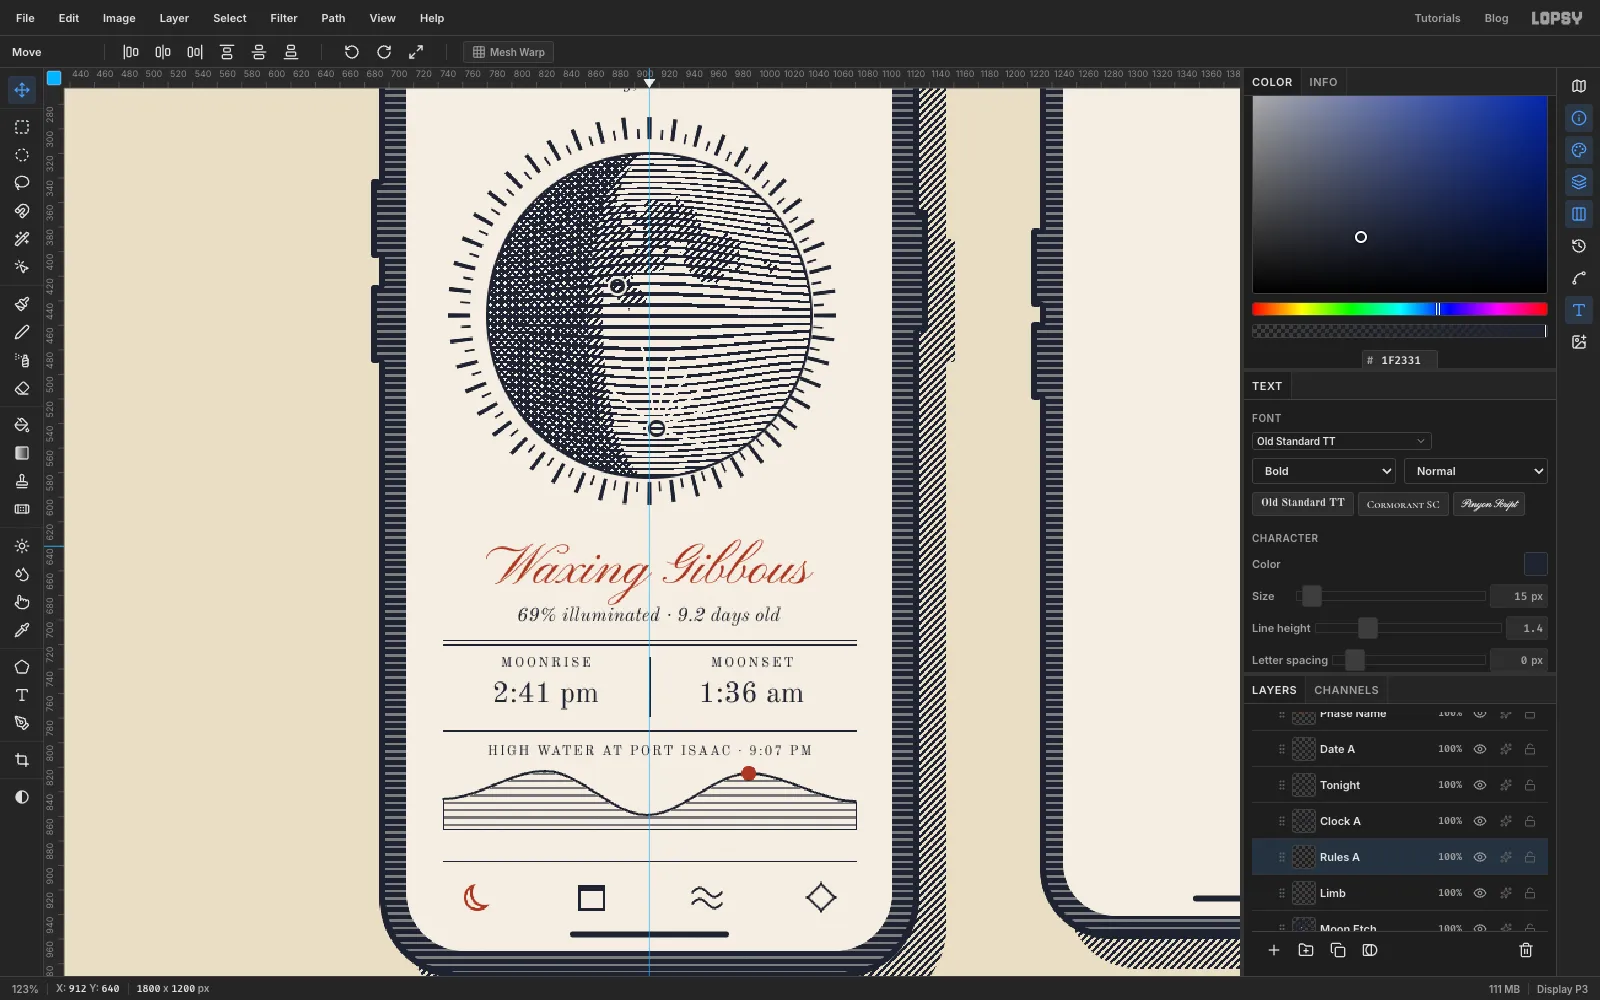Open the Blog link
Screen dimensions: 1600x1000
tap(1496, 18)
